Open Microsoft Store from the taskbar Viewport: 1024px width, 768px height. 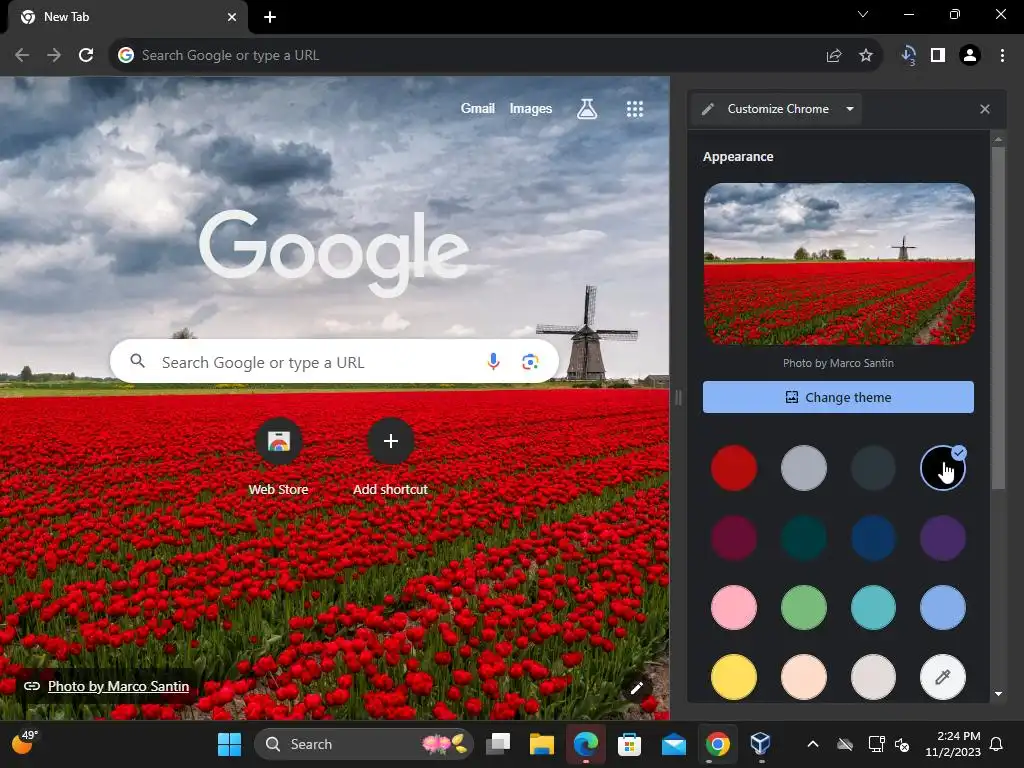[630, 744]
